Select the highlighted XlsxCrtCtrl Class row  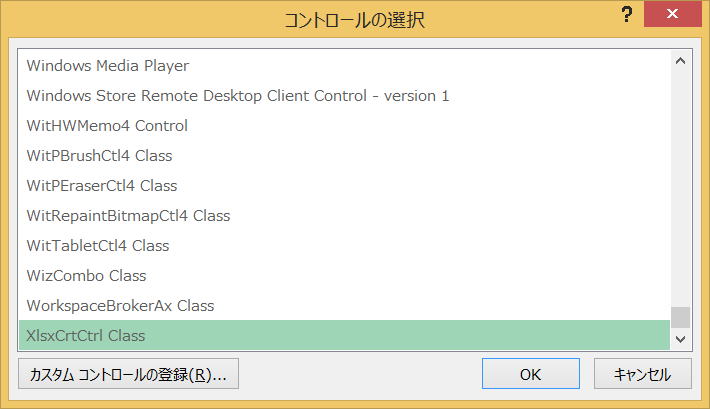[344, 335]
